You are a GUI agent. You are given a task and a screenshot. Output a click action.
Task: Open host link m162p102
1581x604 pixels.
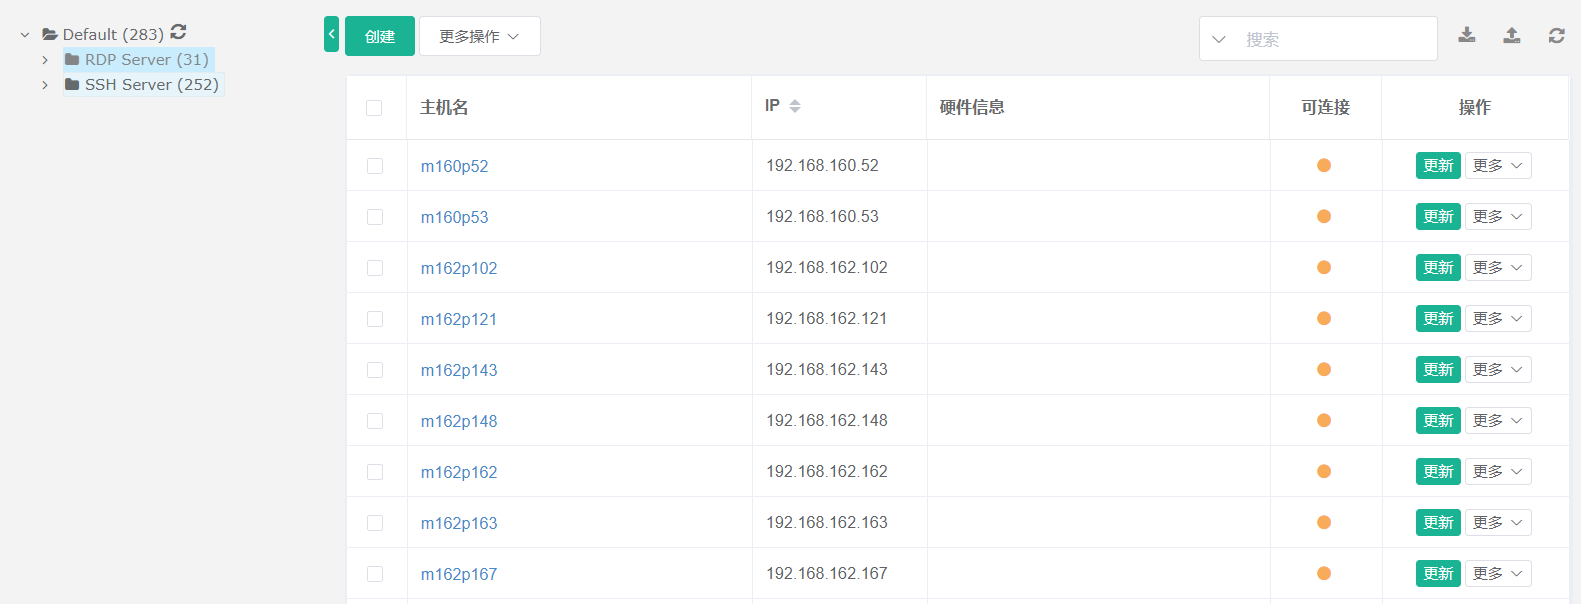click(459, 268)
